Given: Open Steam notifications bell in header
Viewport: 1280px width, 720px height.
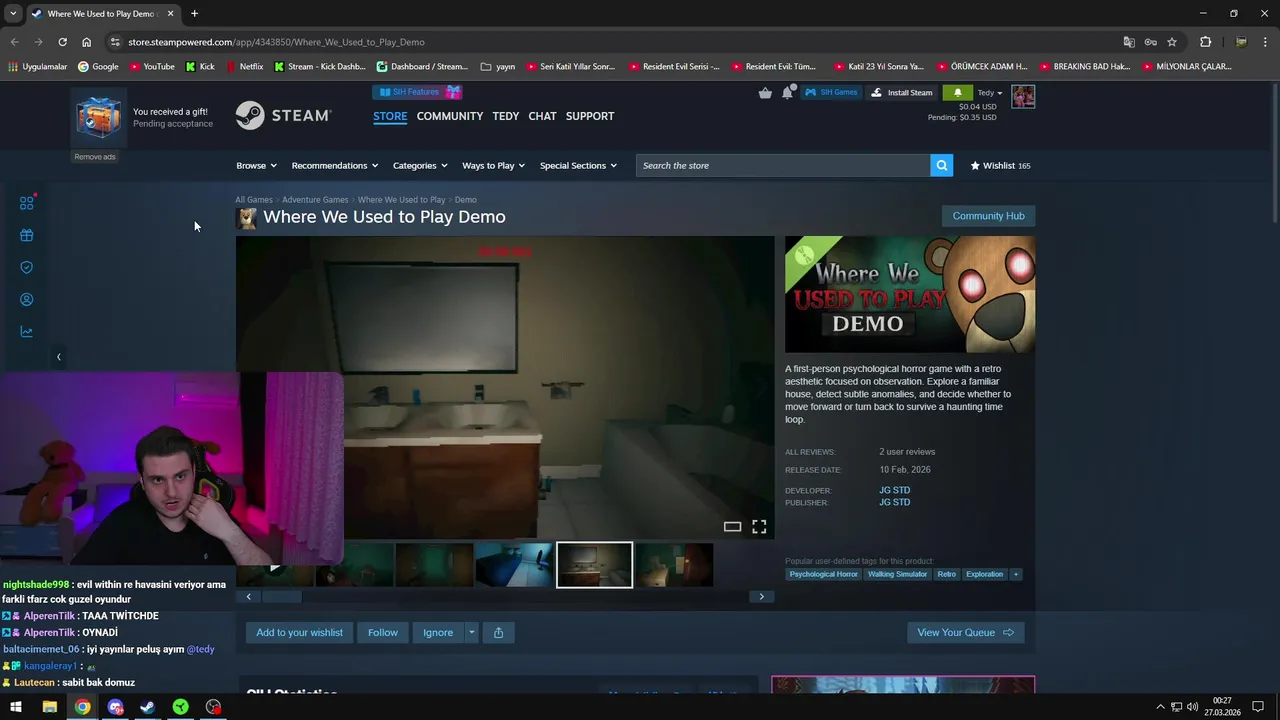Looking at the screenshot, I should 788,92.
